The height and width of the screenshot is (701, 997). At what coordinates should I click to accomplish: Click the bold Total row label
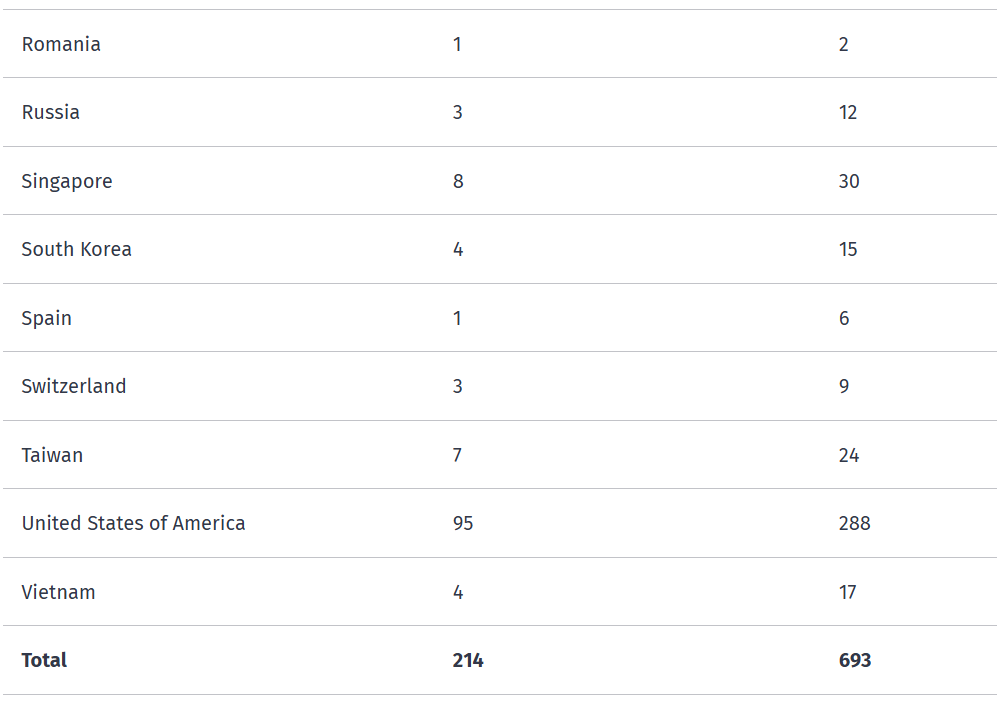tap(44, 660)
